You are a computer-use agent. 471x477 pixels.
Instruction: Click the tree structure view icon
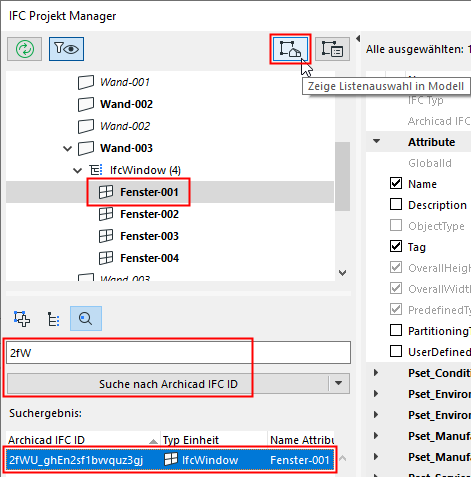point(53,319)
